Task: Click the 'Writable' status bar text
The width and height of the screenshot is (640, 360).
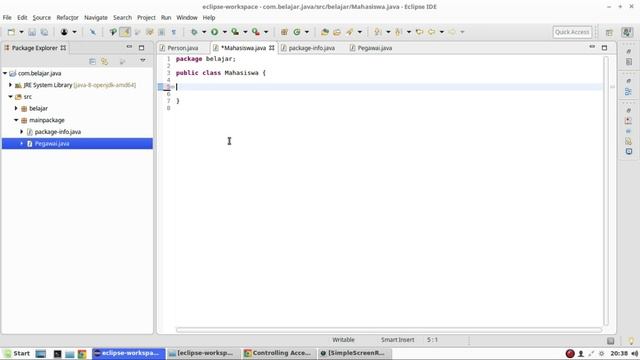Action: coord(343,340)
